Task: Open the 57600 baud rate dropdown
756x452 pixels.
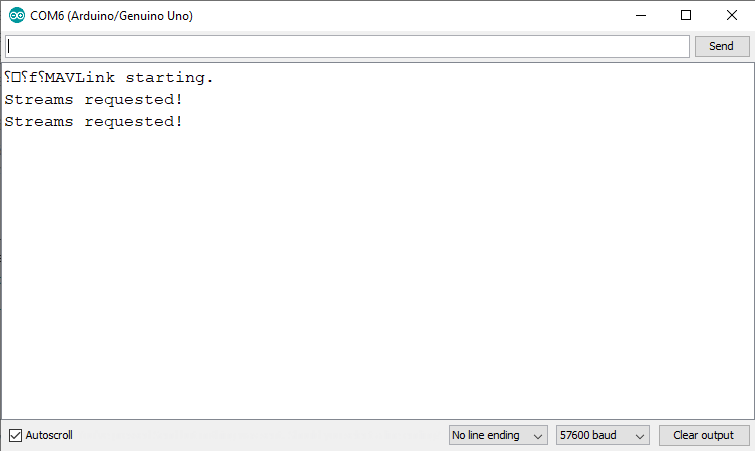Action: click(603, 435)
